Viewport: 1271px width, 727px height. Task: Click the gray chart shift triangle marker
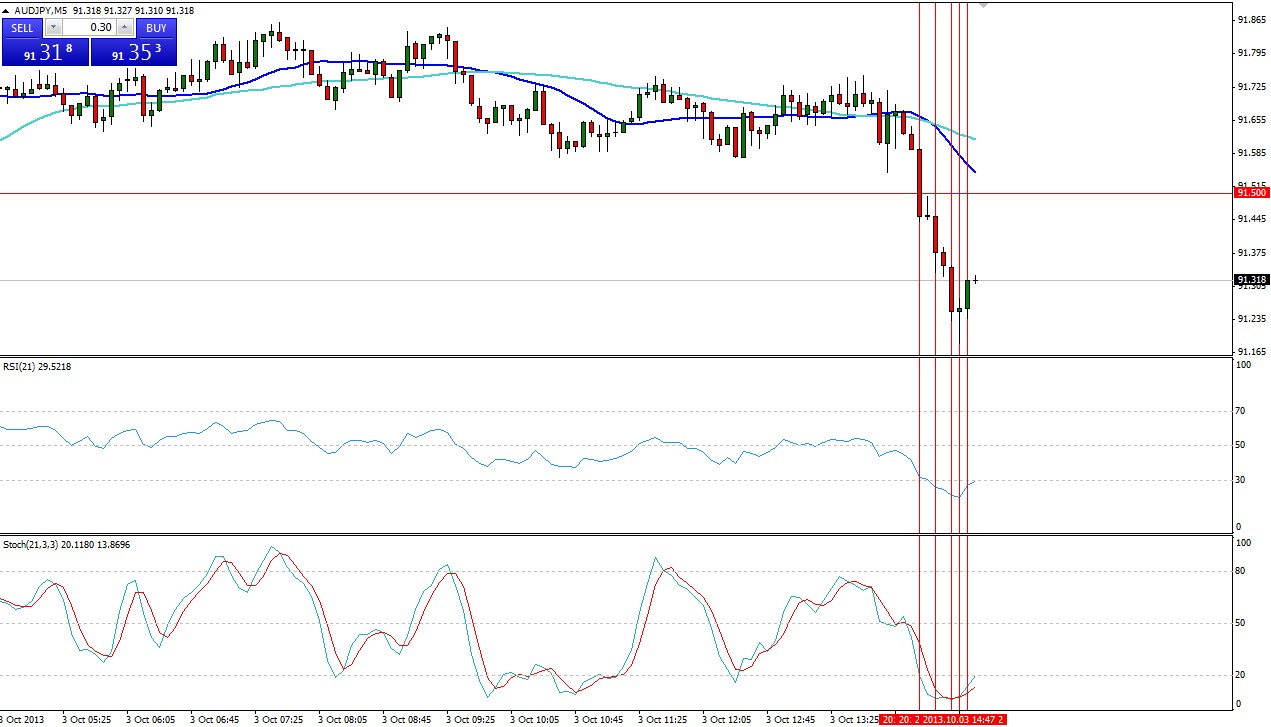point(984,6)
